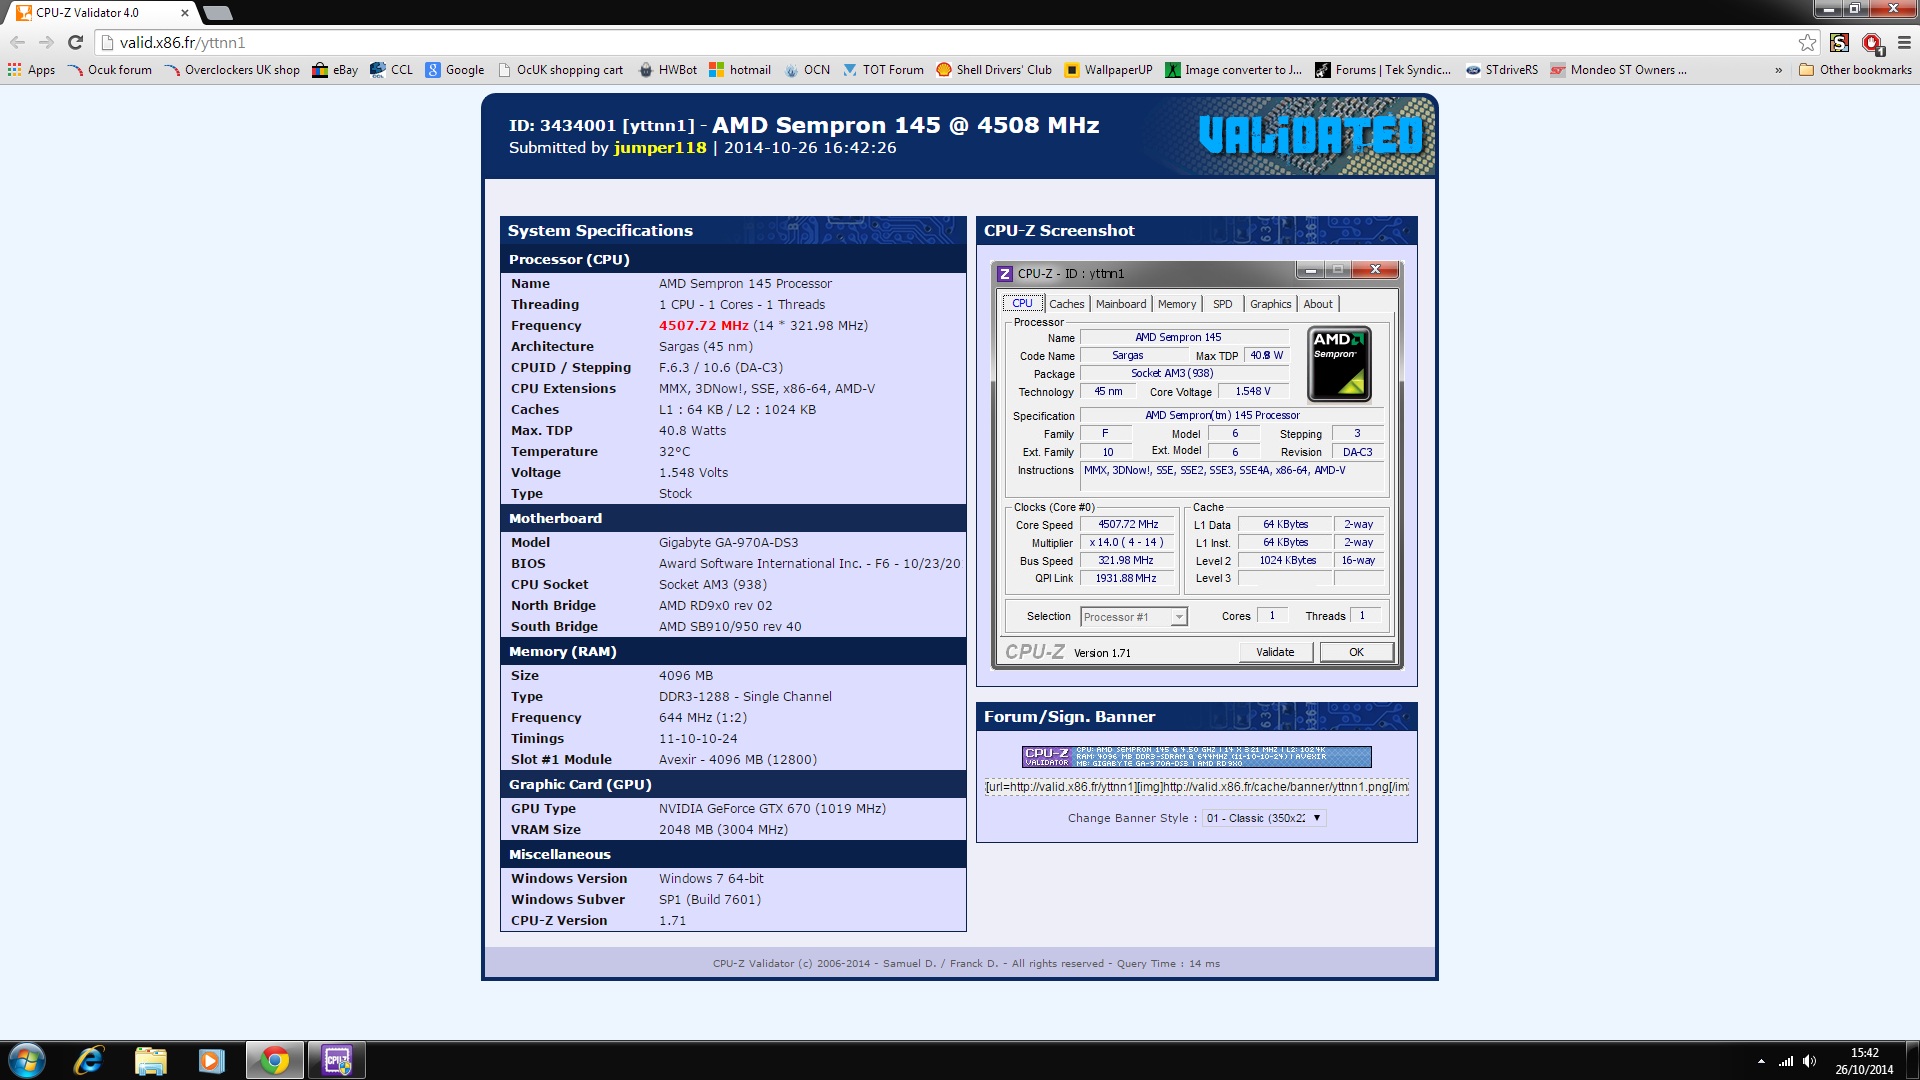Open Apps bookmarks shortcut

(x=31, y=70)
